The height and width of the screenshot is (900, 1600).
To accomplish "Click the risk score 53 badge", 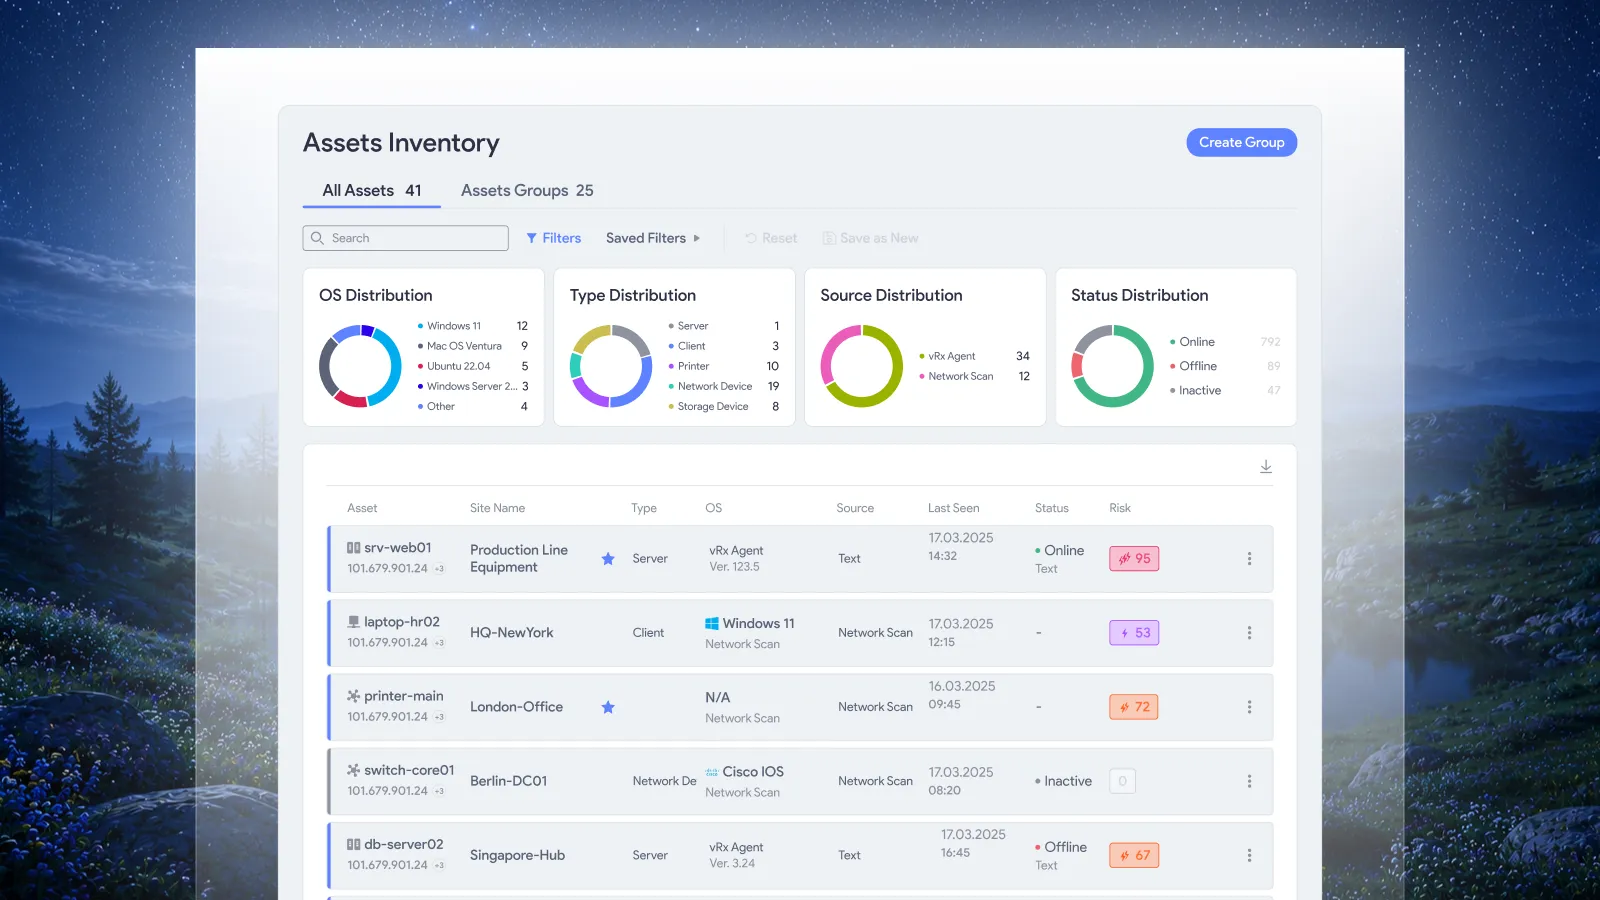I will pyautogui.click(x=1134, y=633).
